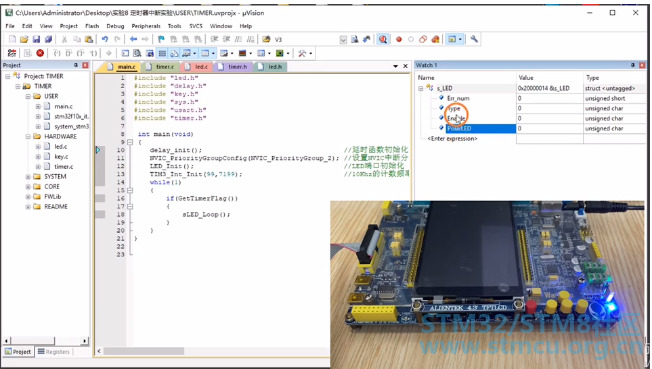This screenshot has height=369, width=652.
Task: Expand the FWLib folder
Action: [x=28, y=197]
